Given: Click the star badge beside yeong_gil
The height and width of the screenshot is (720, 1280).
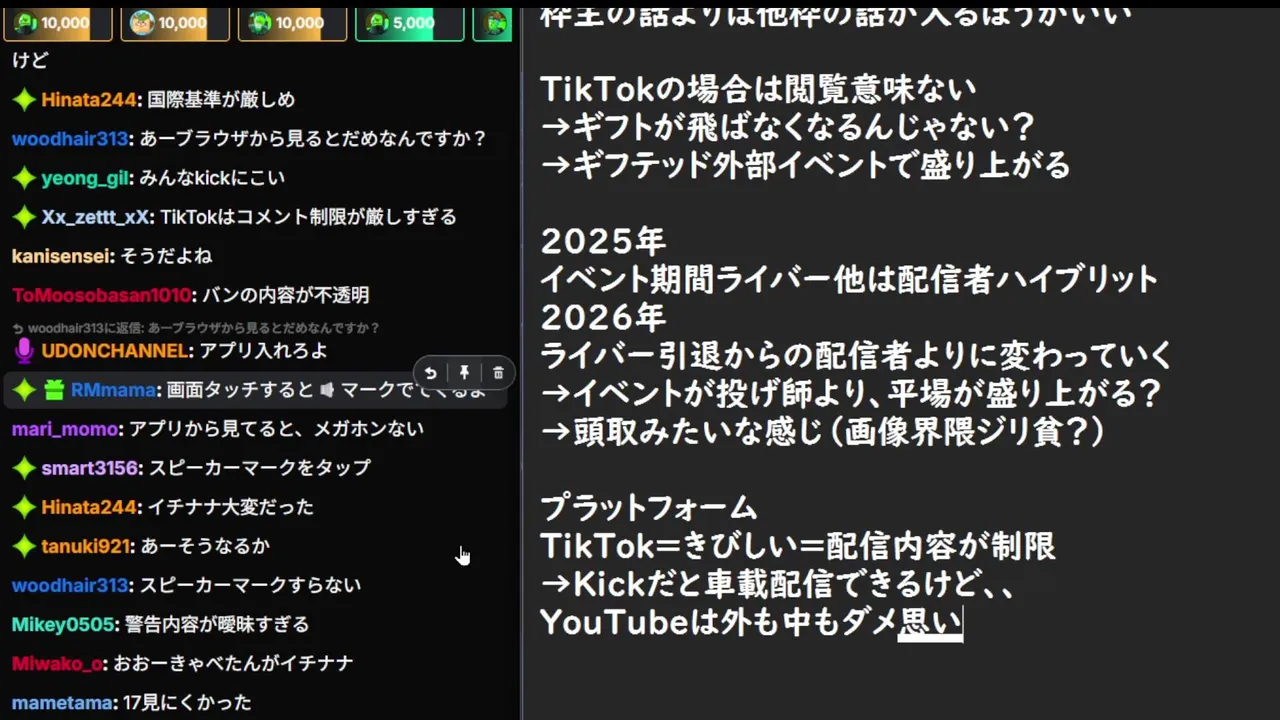Looking at the screenshot, I should [24, 178].
